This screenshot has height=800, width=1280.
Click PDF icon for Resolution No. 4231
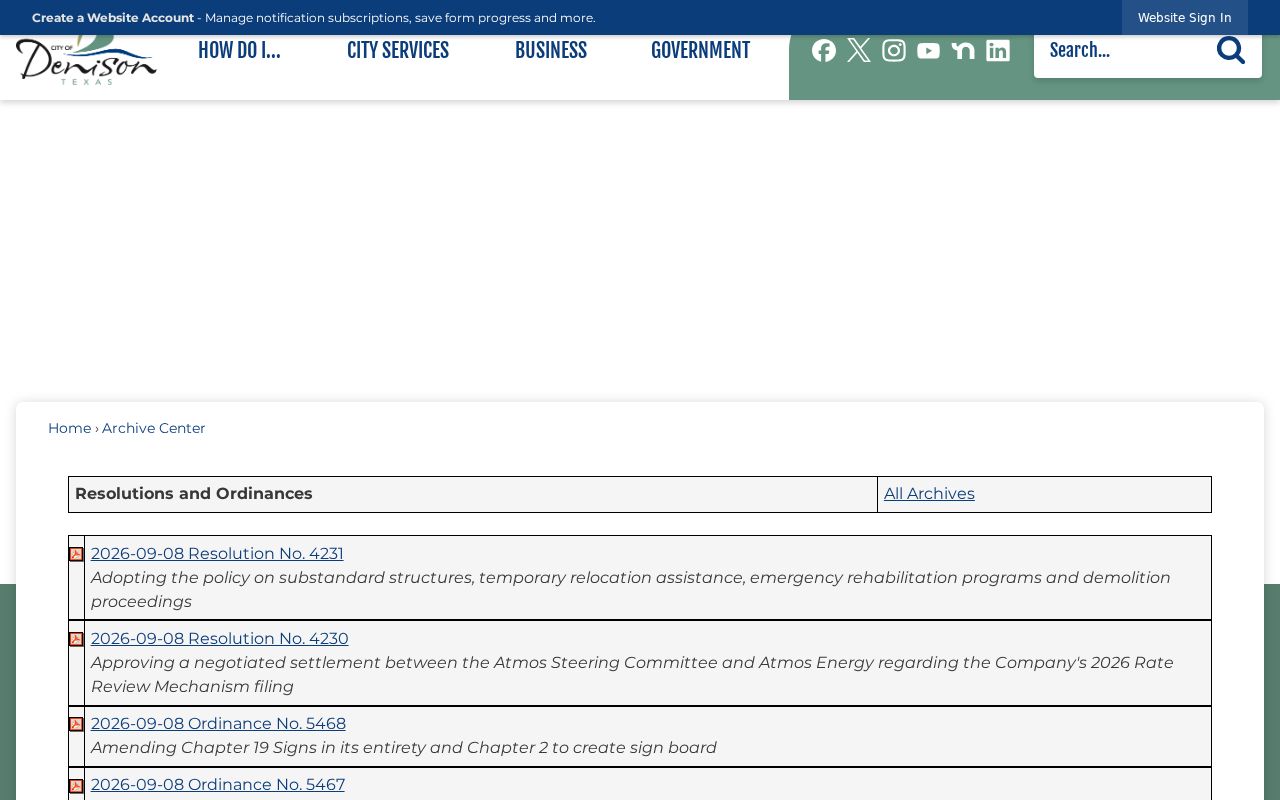pos(76,554)
